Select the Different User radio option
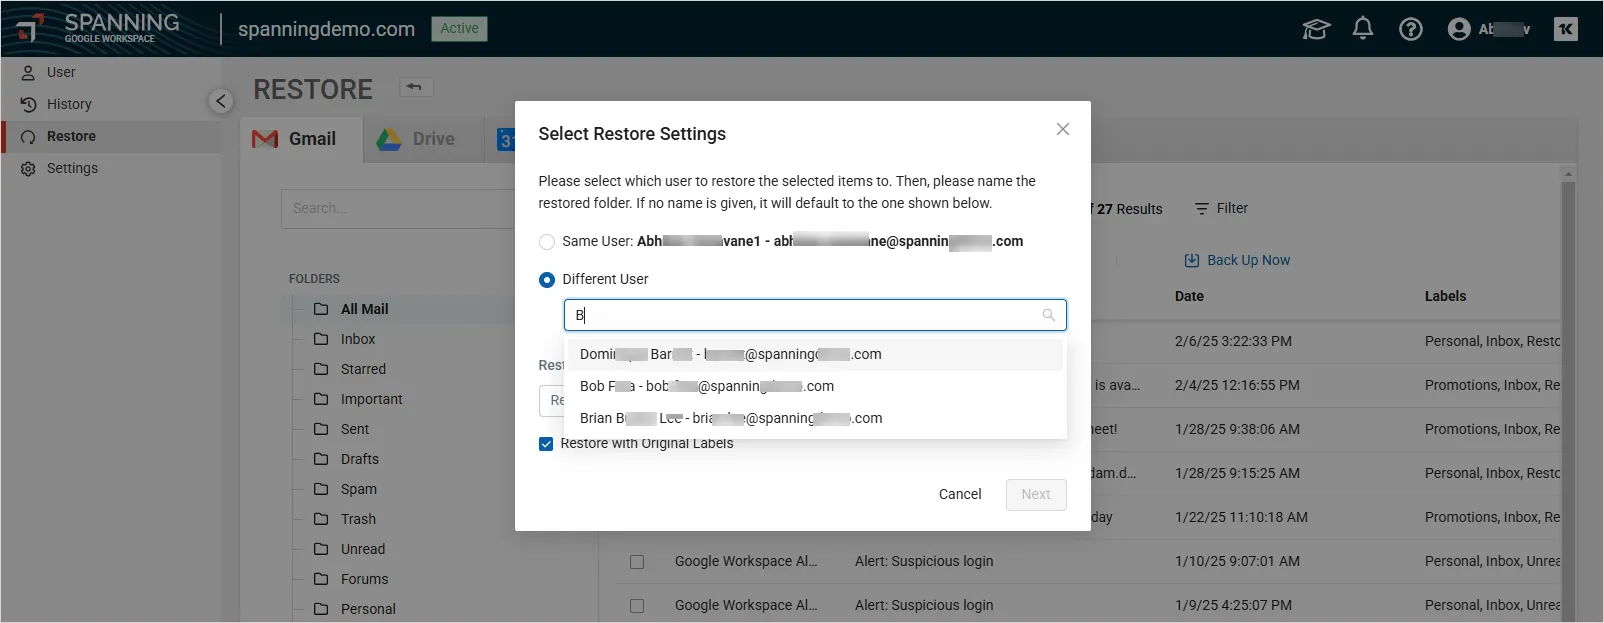Image resolution: width=1604 pixels, height=623 pixels. (547, 280)
